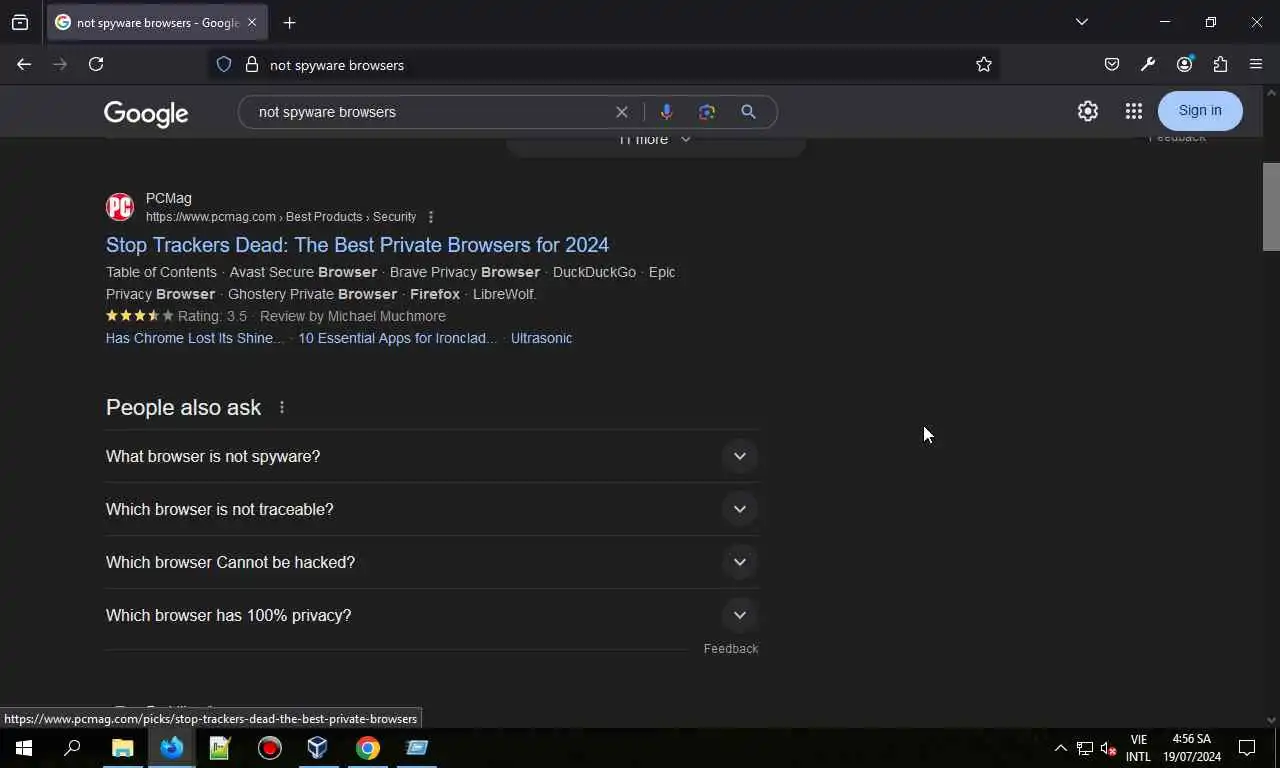Open volume control in system tray
Image resolution: width=1280 pixels, height=768 pixels.
point(1108,748)
